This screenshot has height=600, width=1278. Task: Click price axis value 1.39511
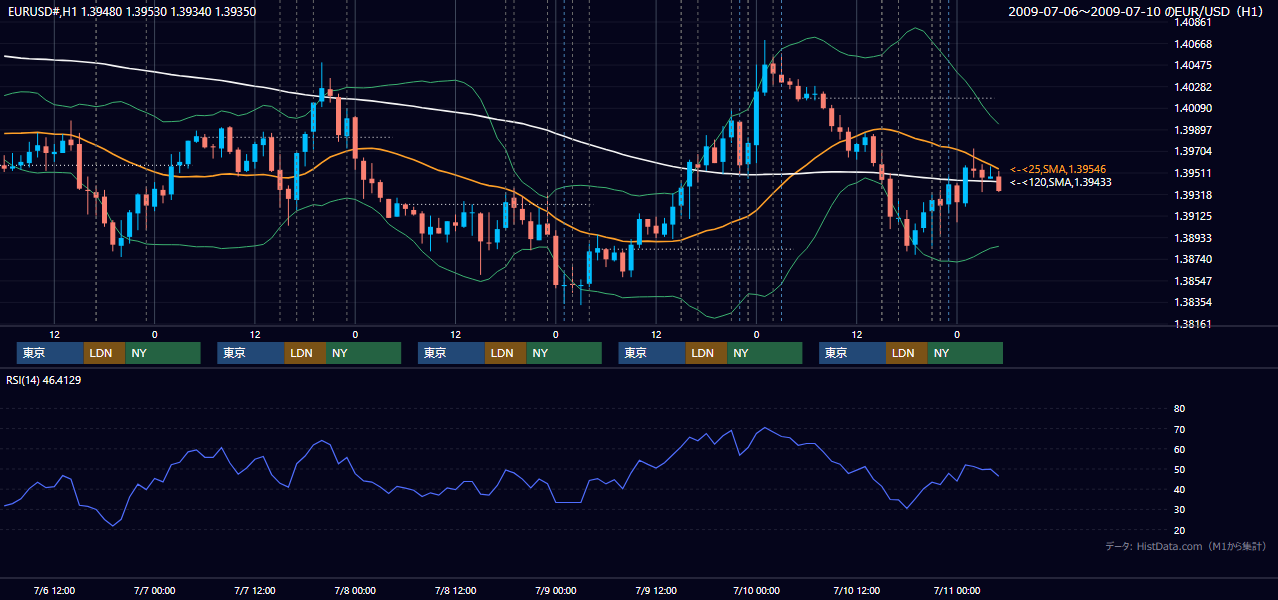(1192, 173)
